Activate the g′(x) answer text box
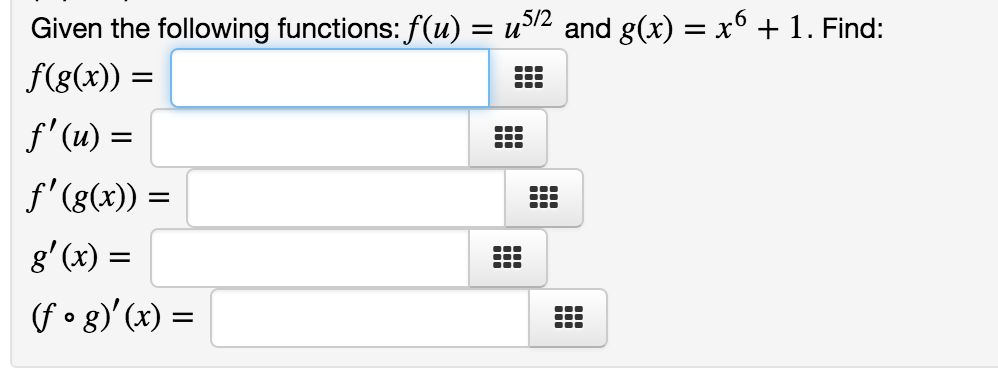Screen dimensions: 998x374 click(x=310, y=258)
